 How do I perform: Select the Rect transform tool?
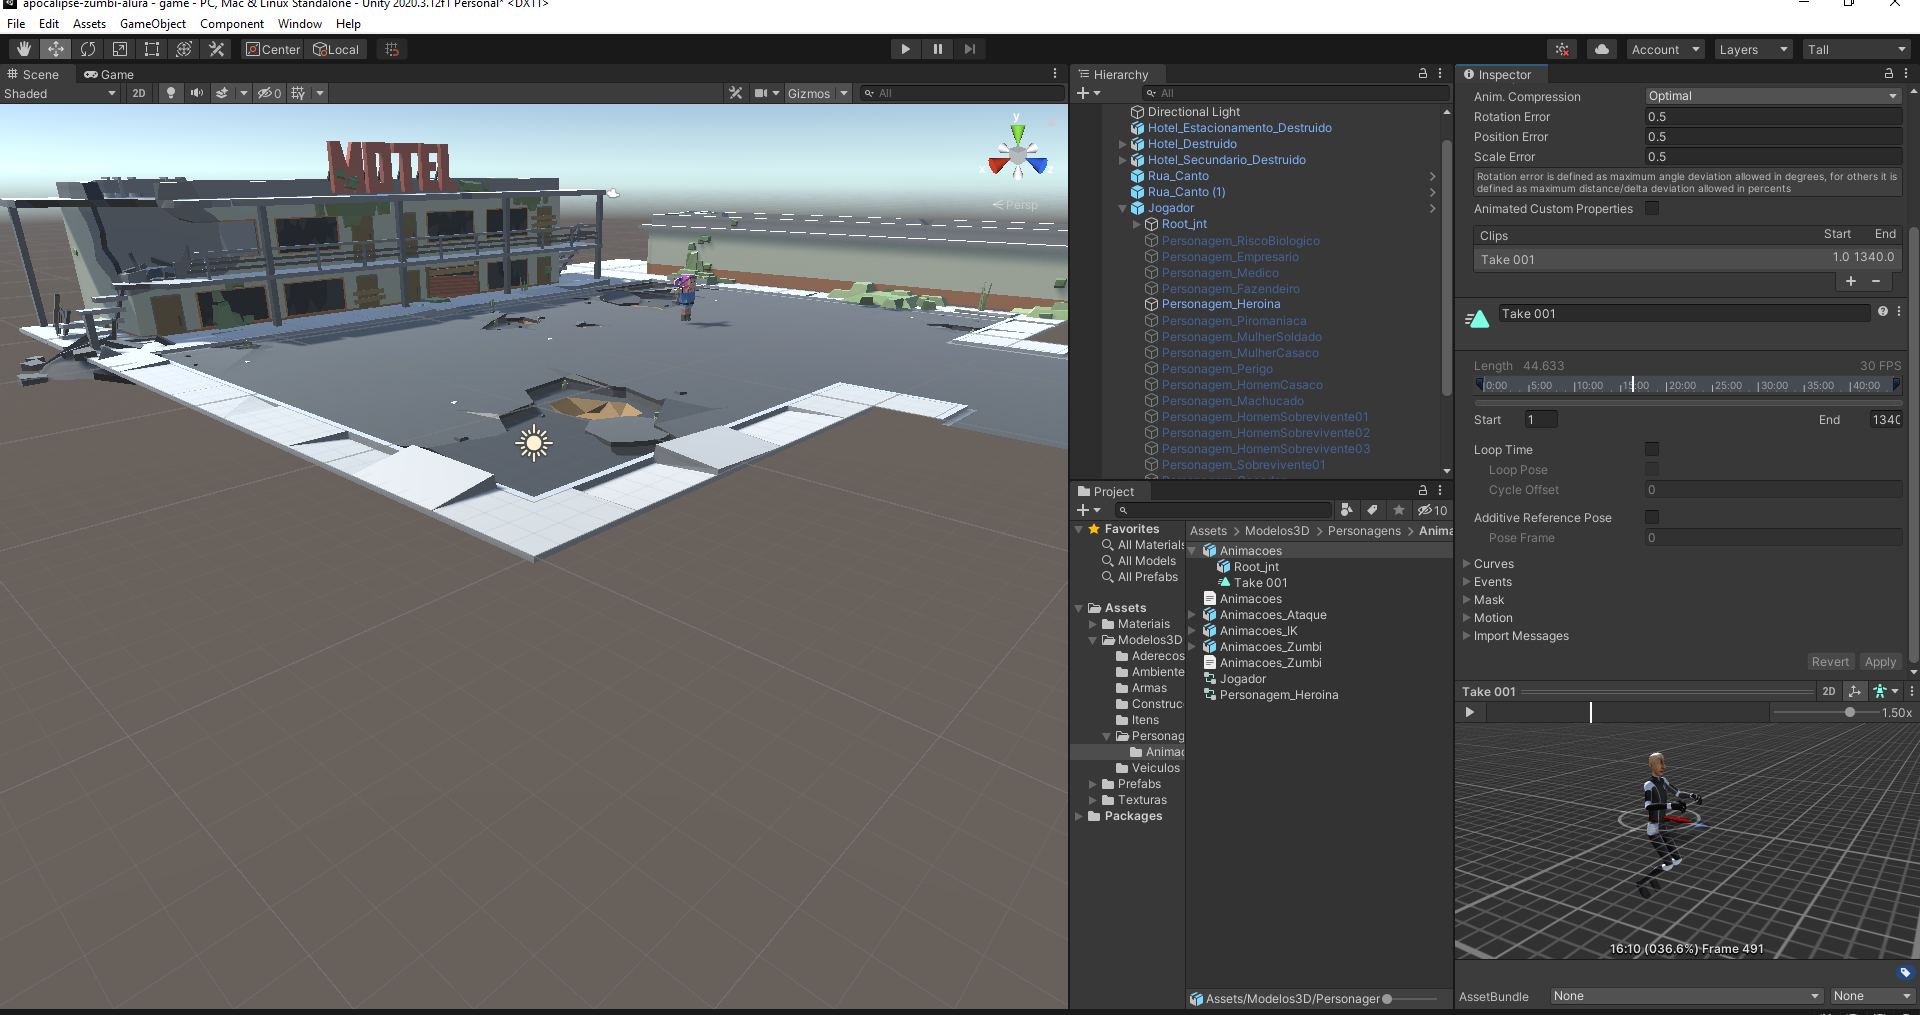click(152, 49)
